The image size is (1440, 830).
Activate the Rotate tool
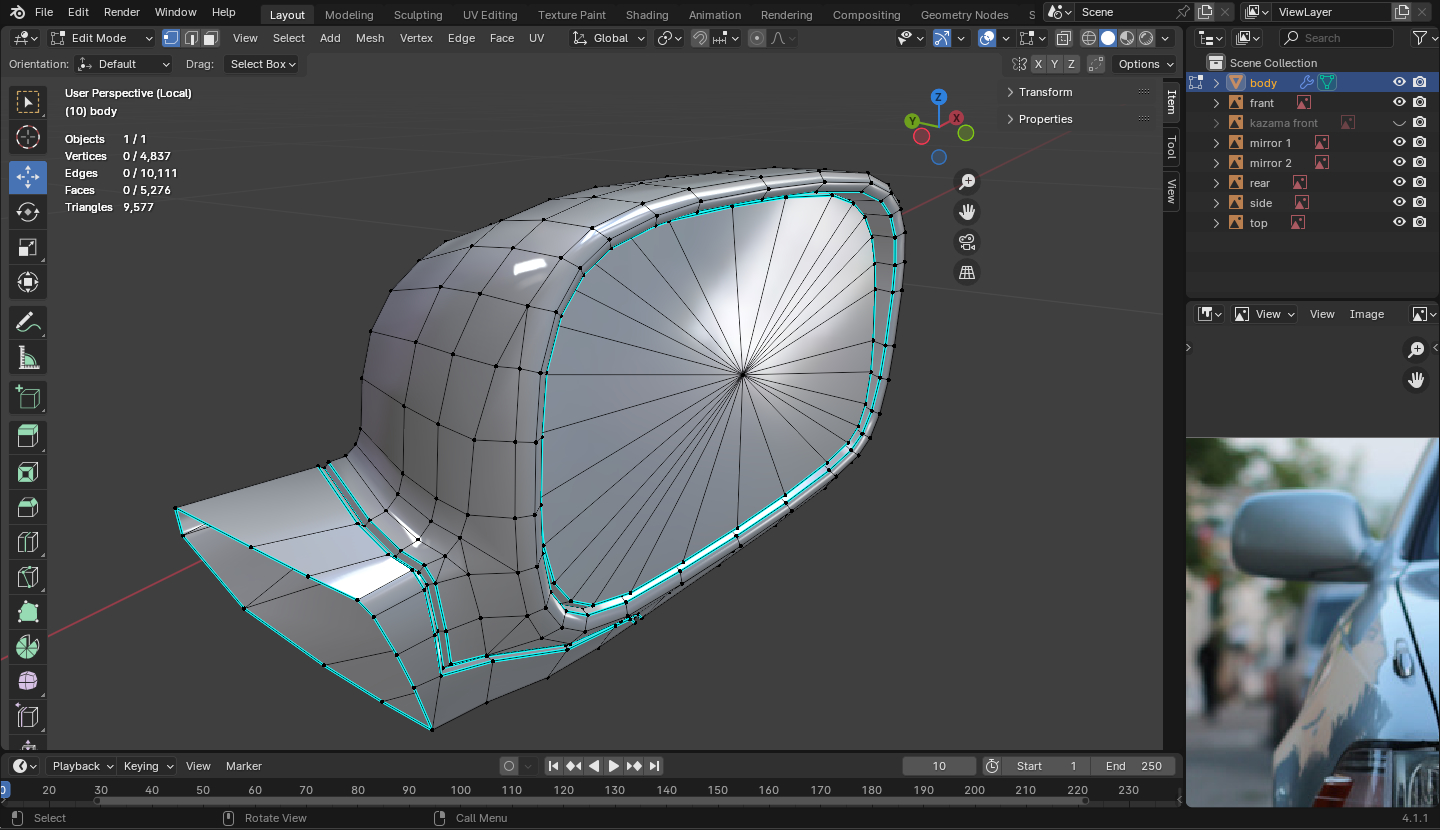point(28,212)
